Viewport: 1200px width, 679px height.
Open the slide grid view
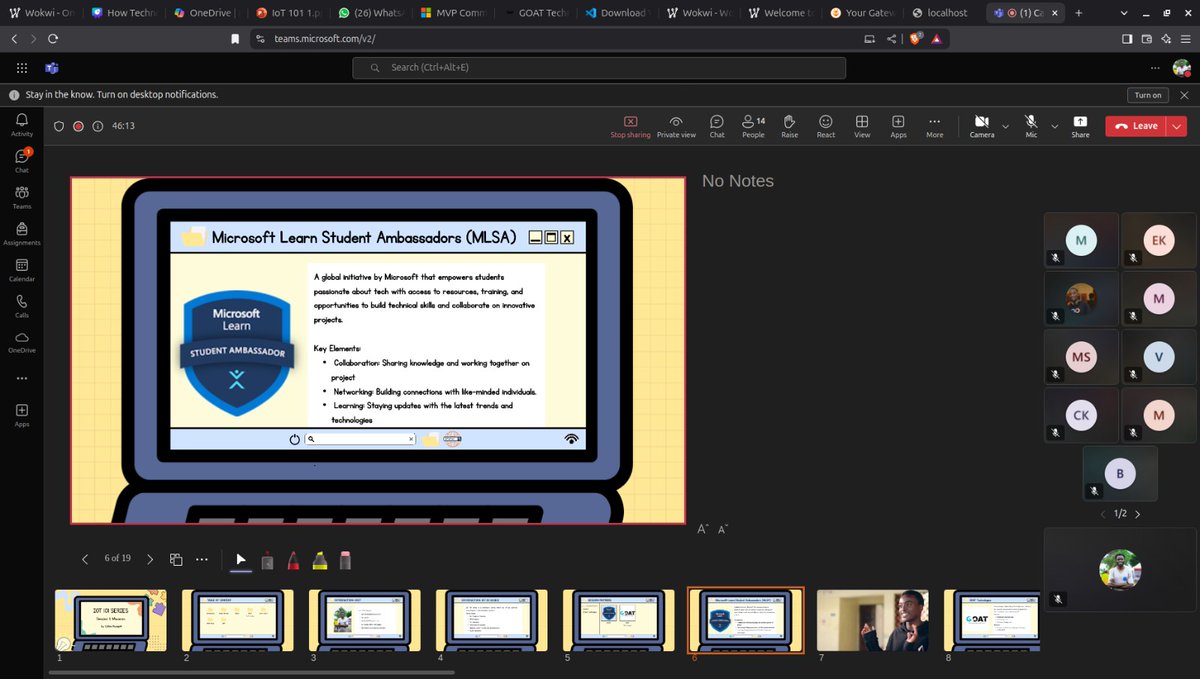tap(176, 560)
